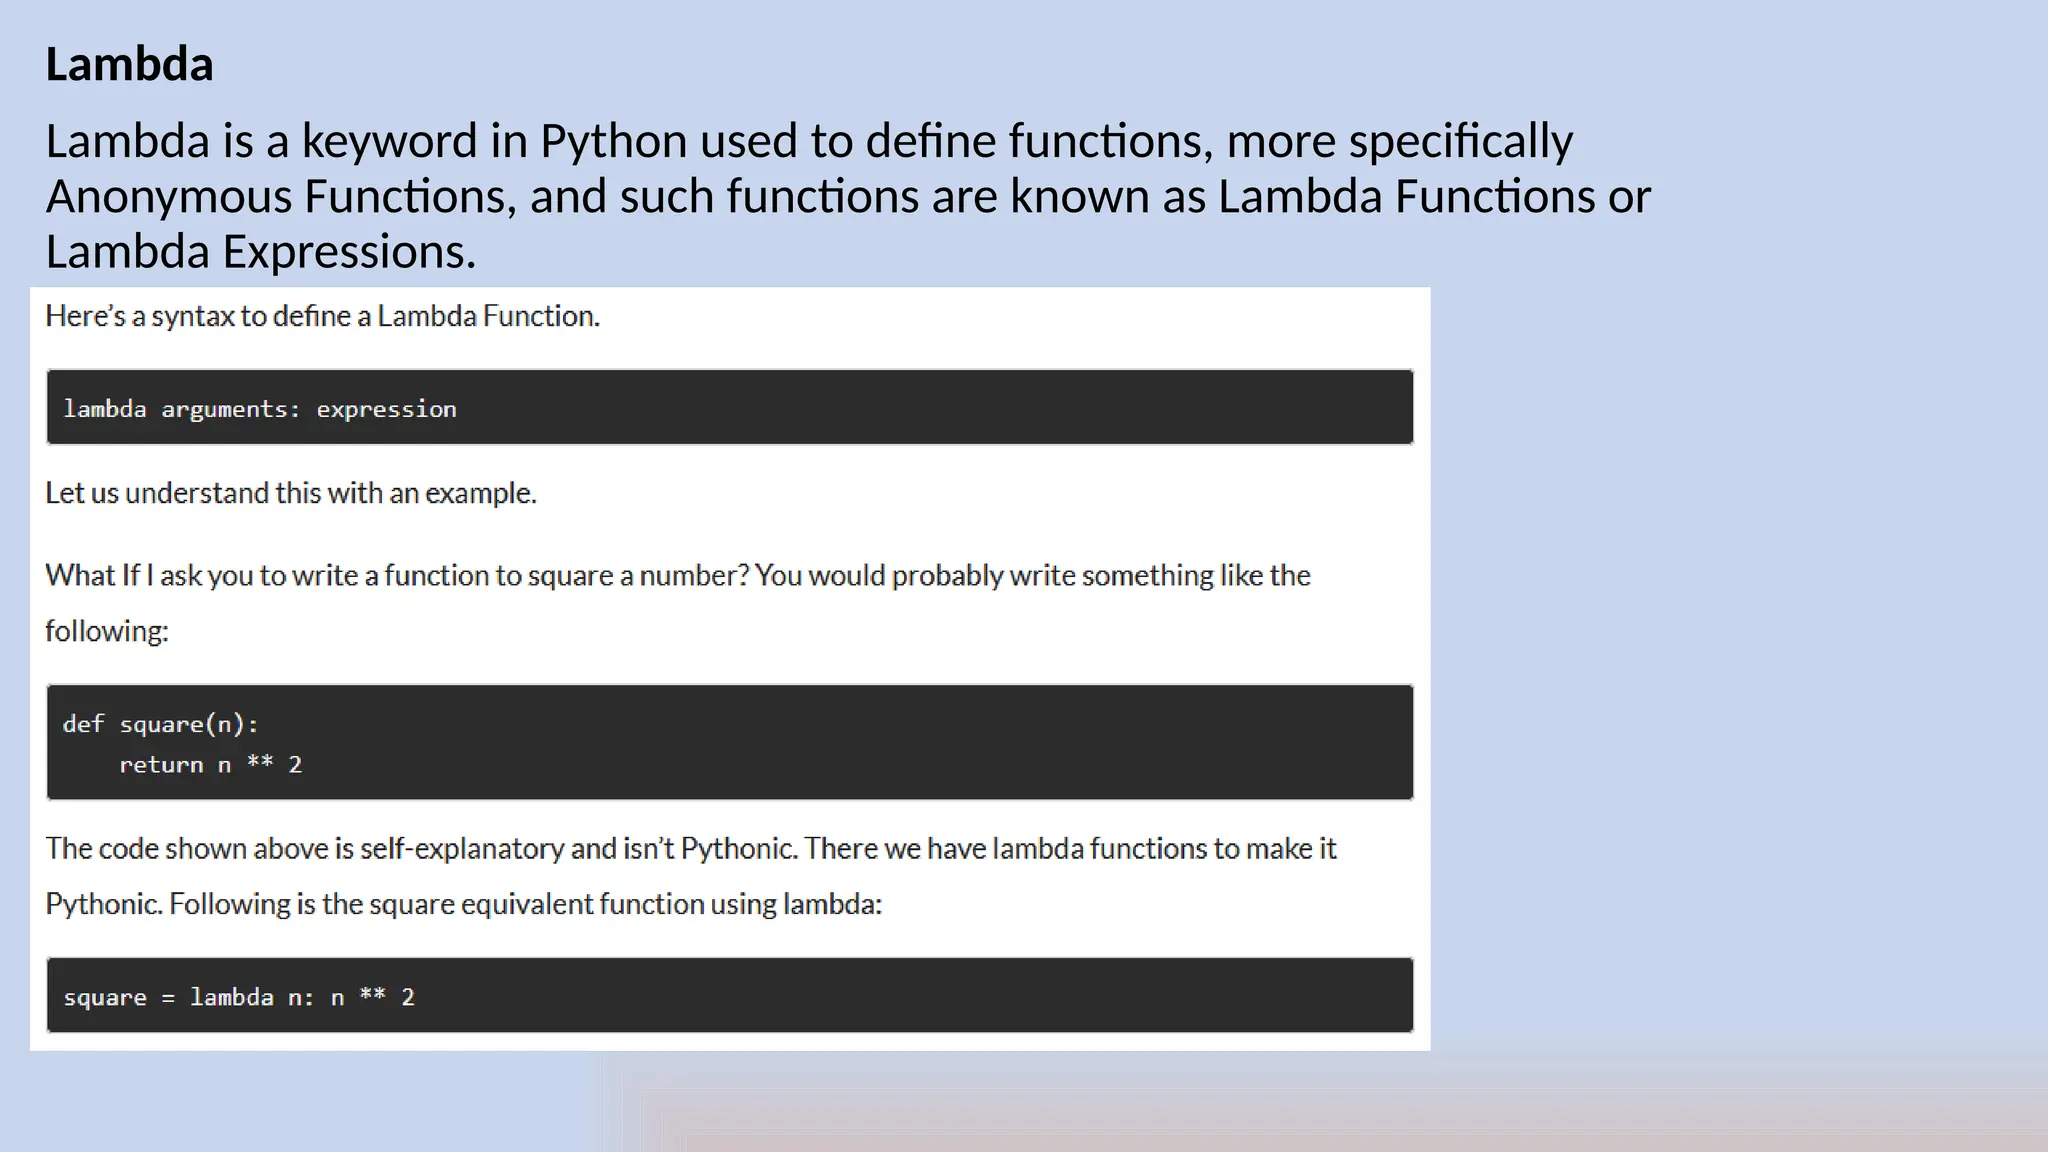Click the text 'Lambda Expressions.'
This screenshot has width=2048, height=1152.
(260, 252)
